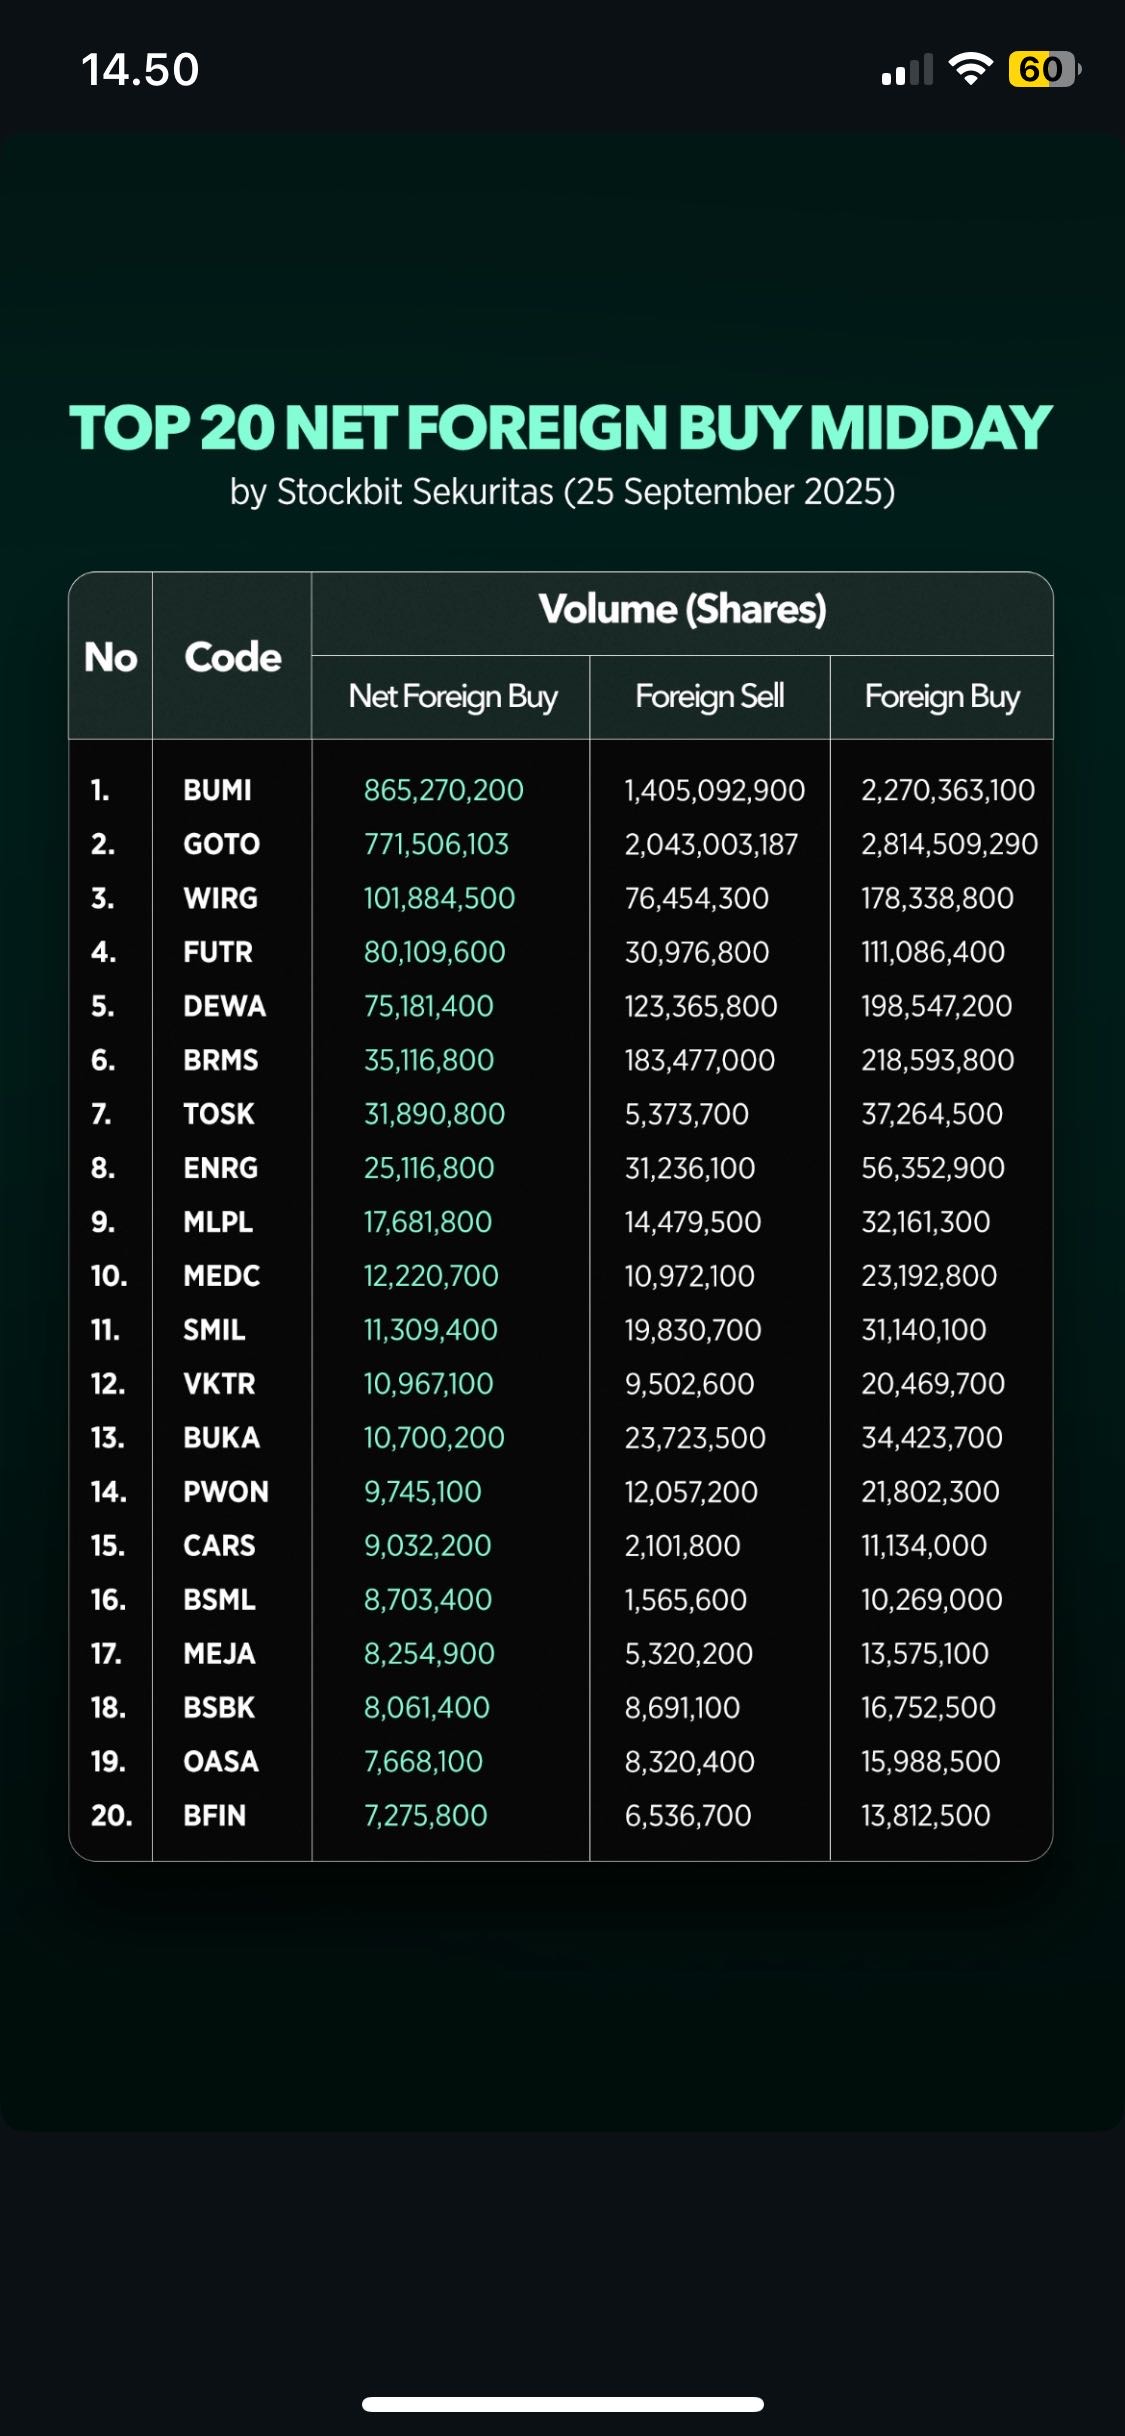Tap the GOTO stock code

(221, 844)
